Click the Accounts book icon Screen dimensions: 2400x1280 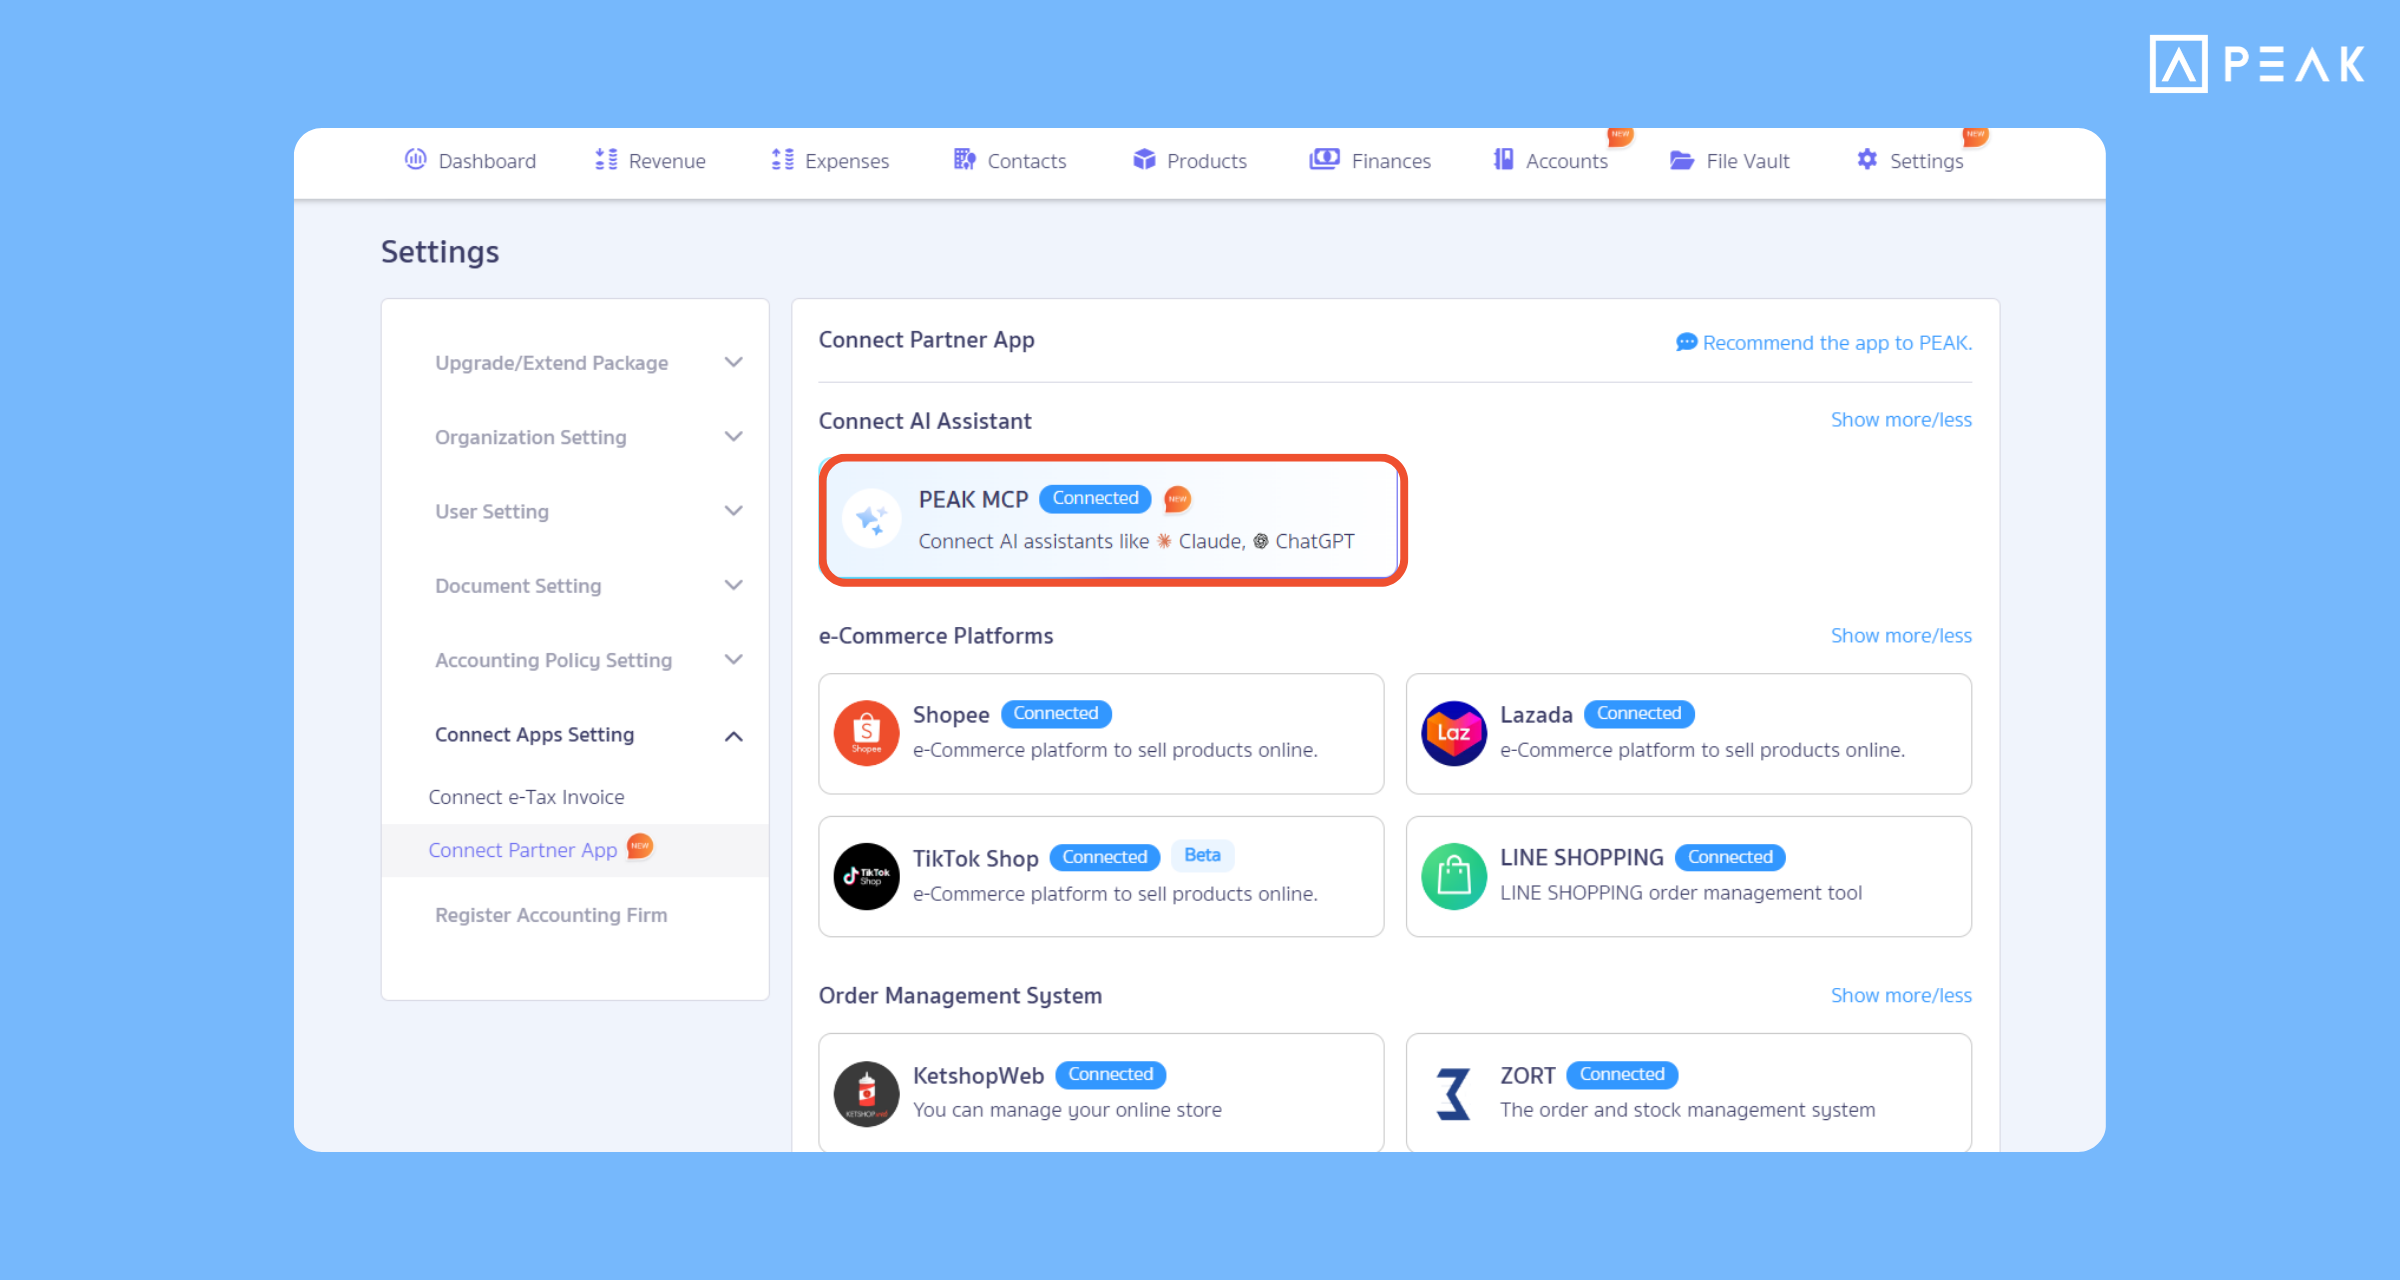tap(1503, 160)
